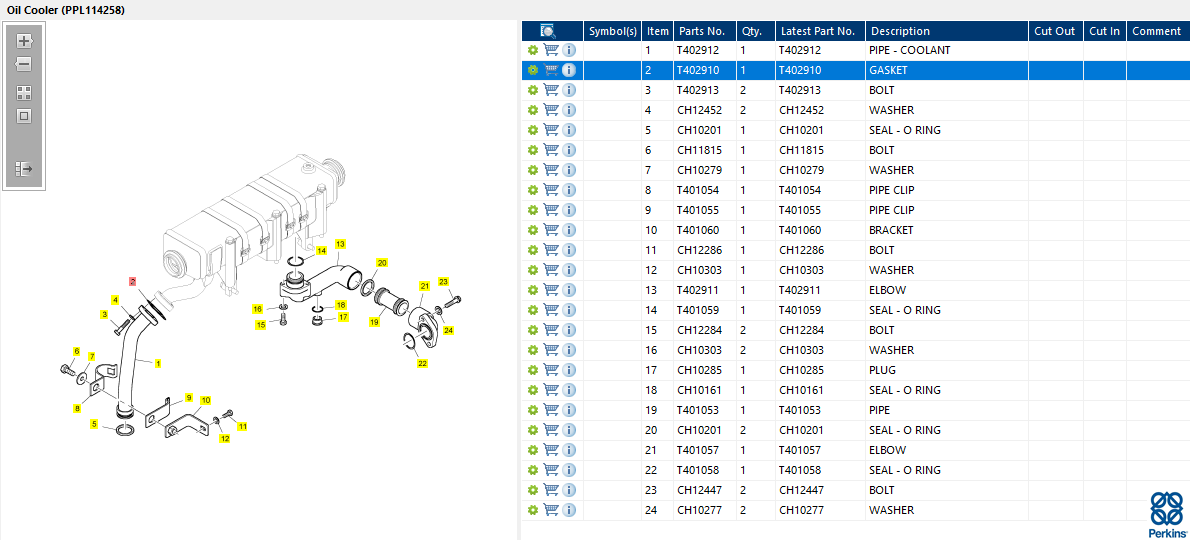1190x540 pixels.
Task: Add CH12447 BOLT to cart
Action: pyautogui.click(x=551, y=490)
